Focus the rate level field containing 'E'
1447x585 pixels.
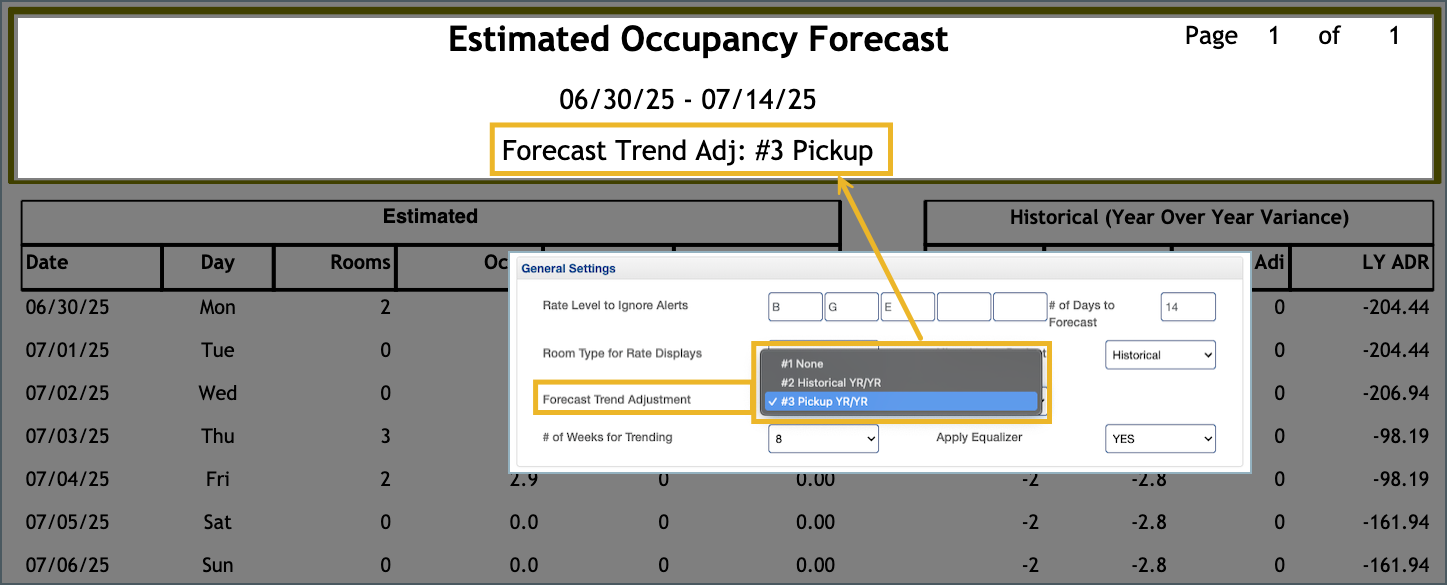(x=907, y=307)
